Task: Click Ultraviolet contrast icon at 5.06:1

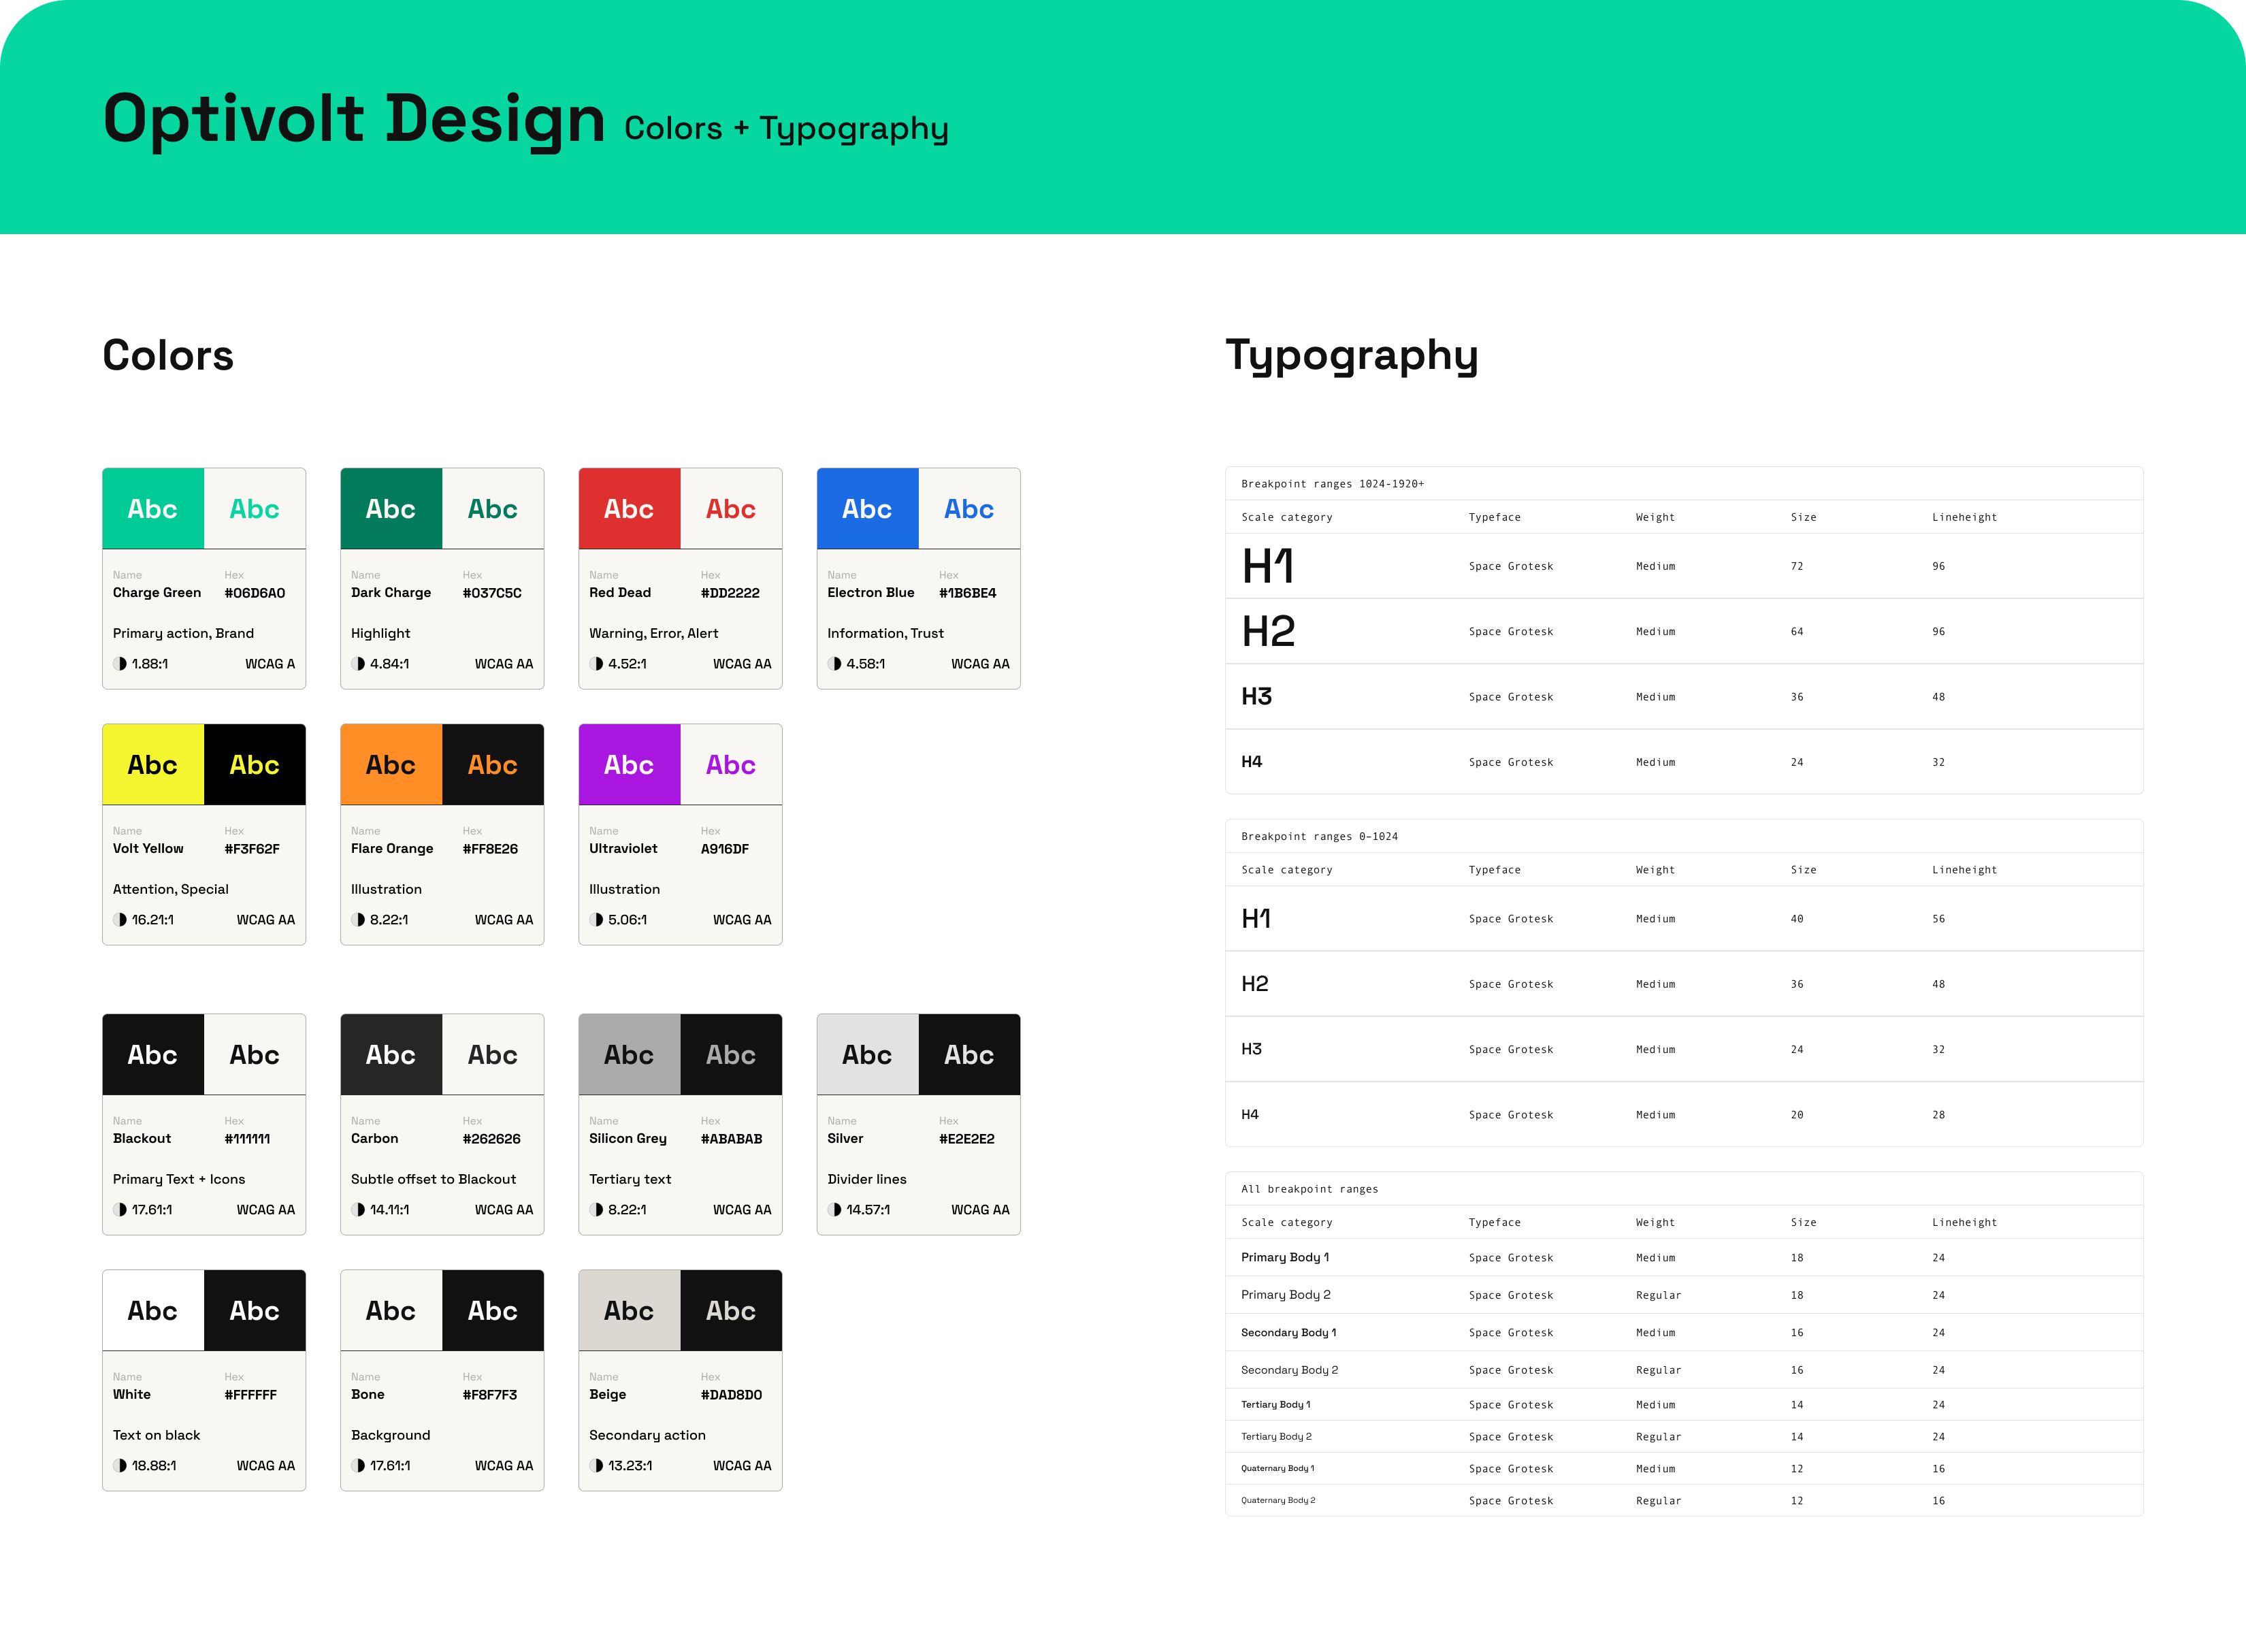Action: (x=597, y=920)
